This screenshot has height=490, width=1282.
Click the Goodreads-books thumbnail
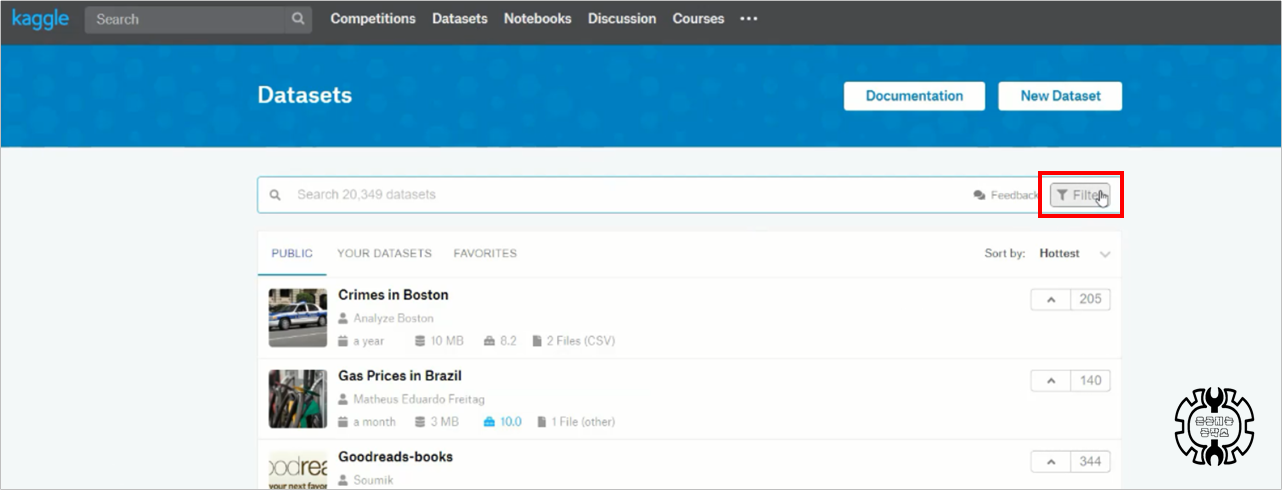coord(298,470)
